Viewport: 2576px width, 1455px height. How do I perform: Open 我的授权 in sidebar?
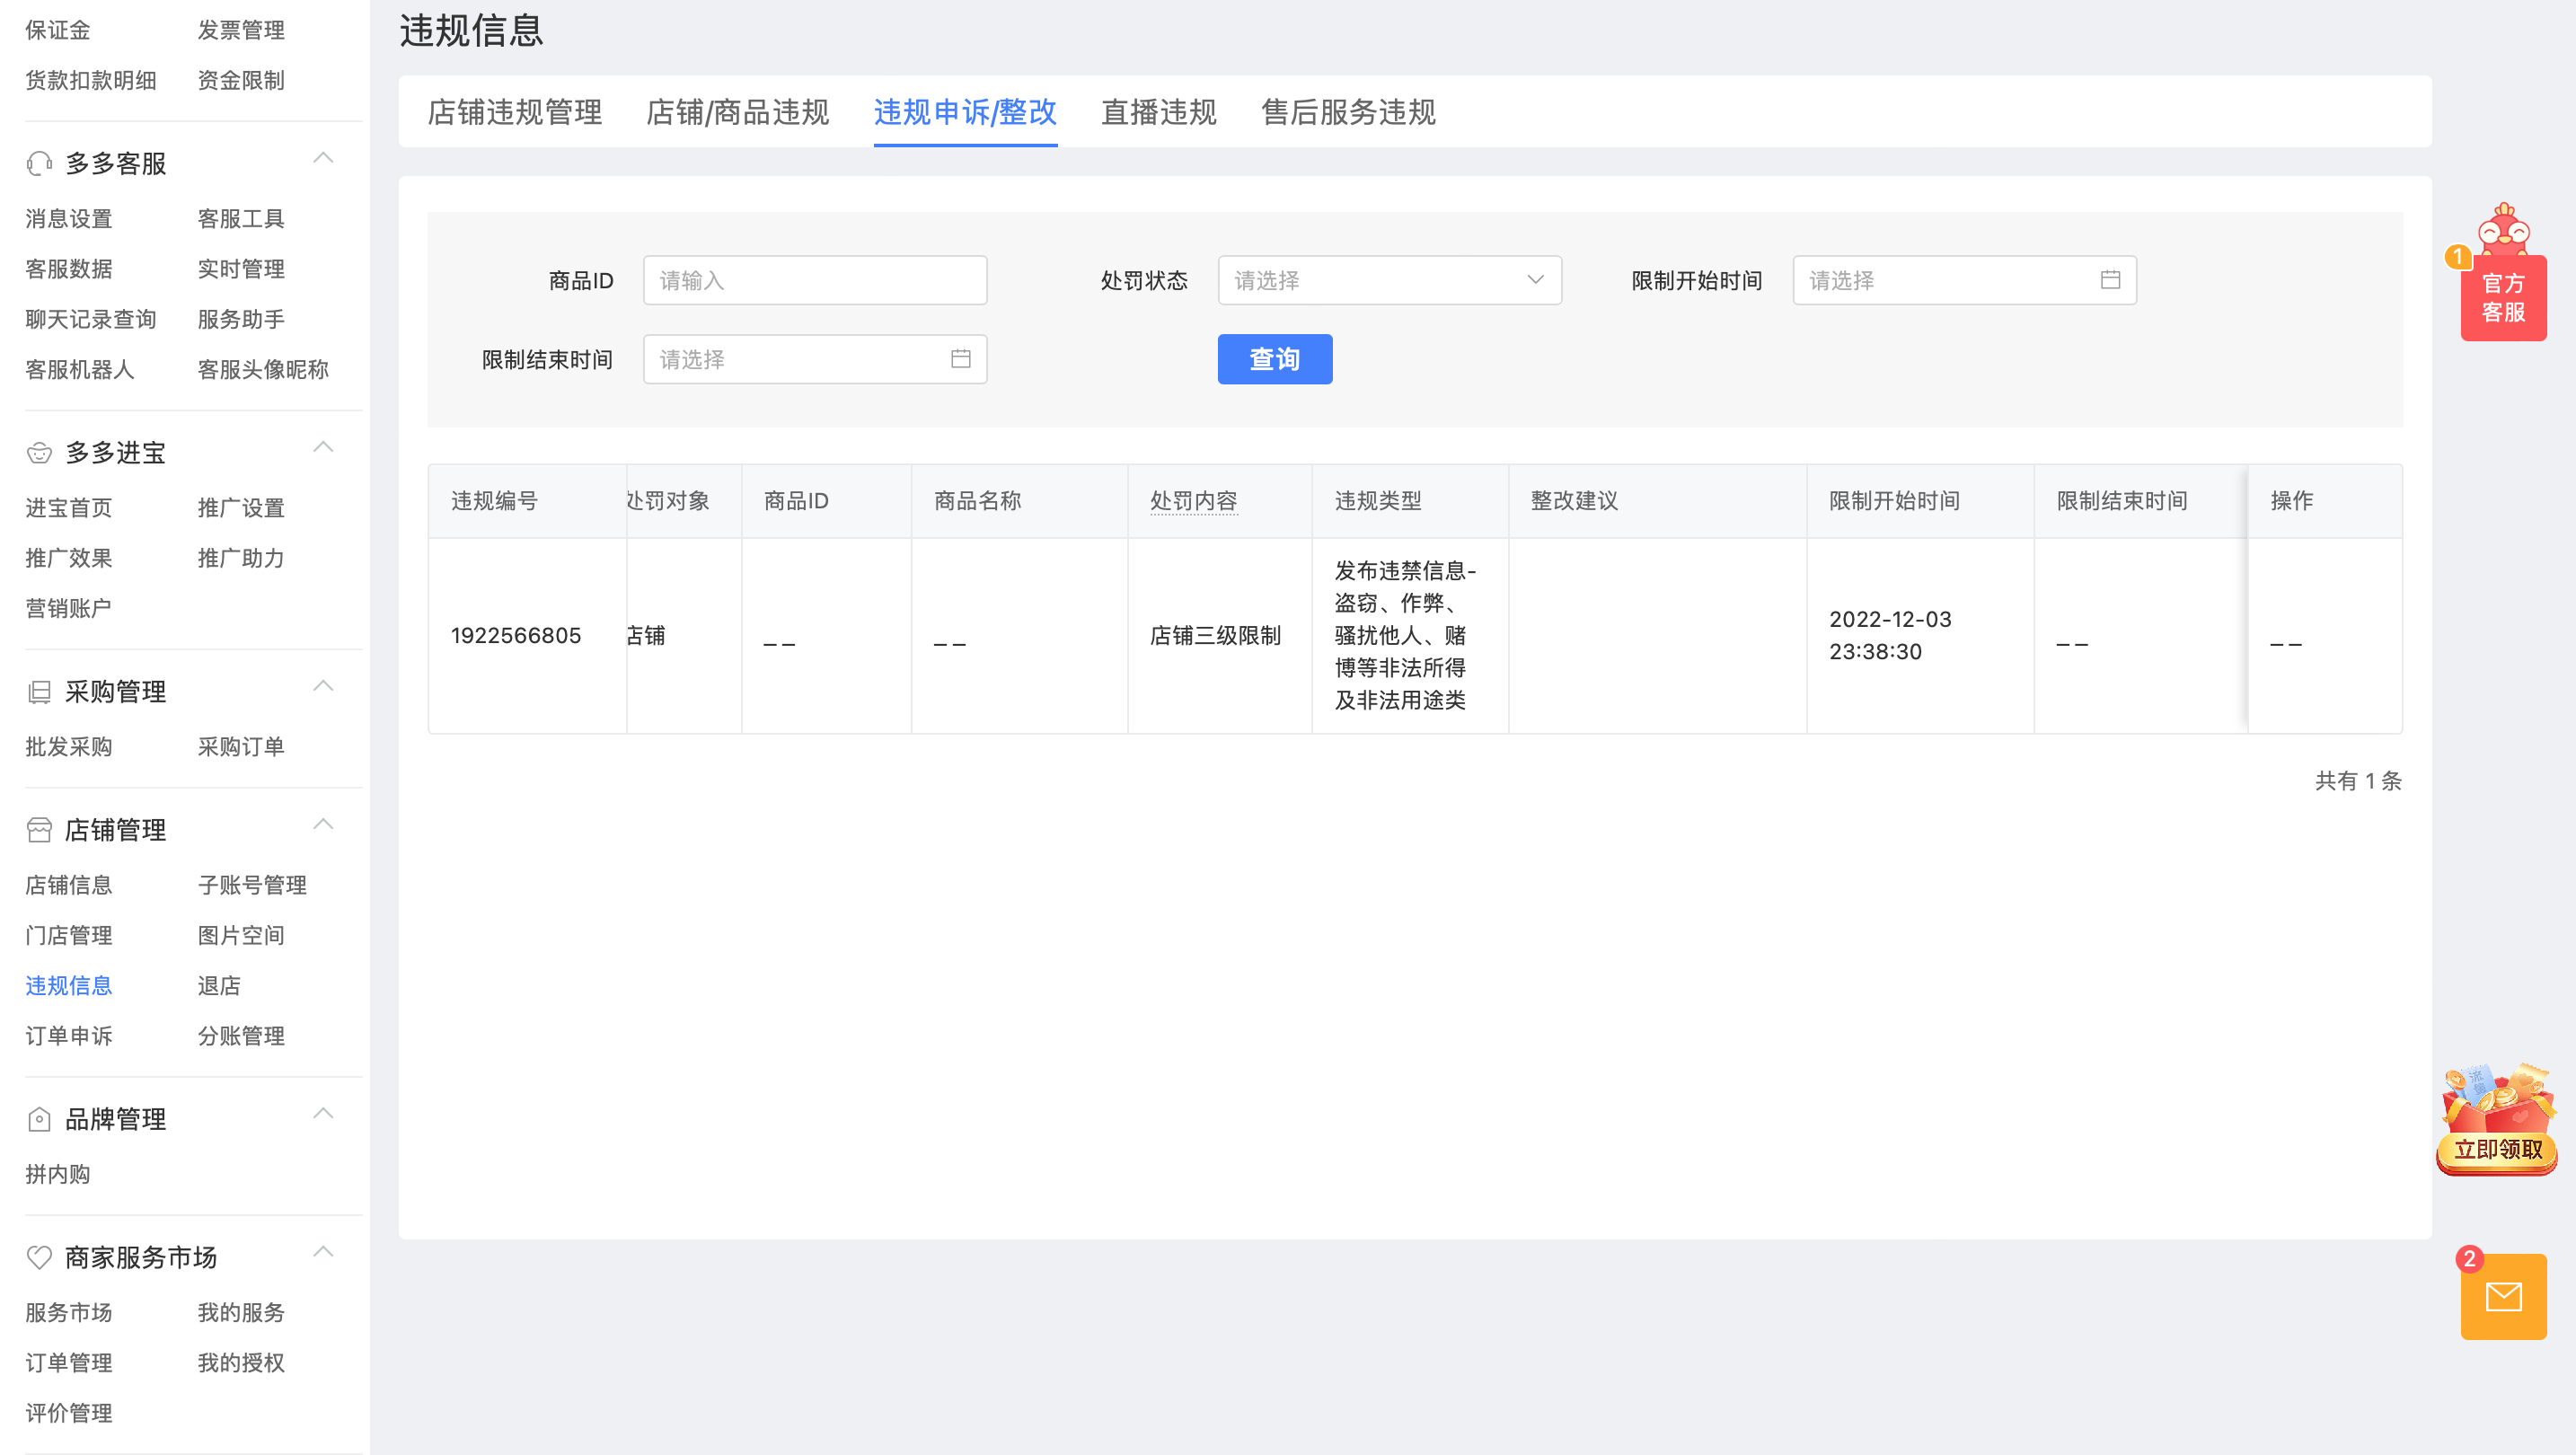241,1362
